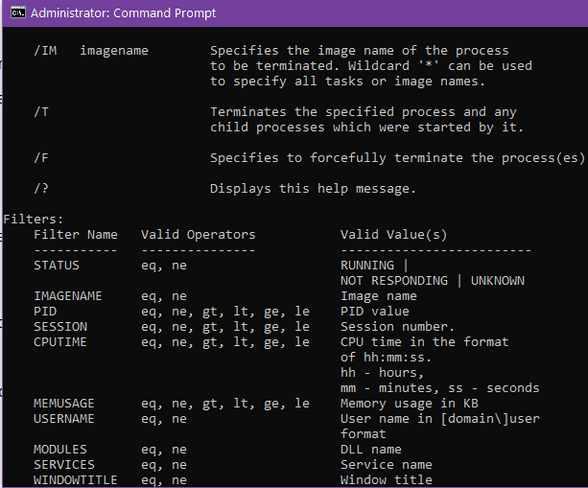Click the 'Session number.' text
The width and height of the screenshot is (588, 488).
[x=397, y=326]
